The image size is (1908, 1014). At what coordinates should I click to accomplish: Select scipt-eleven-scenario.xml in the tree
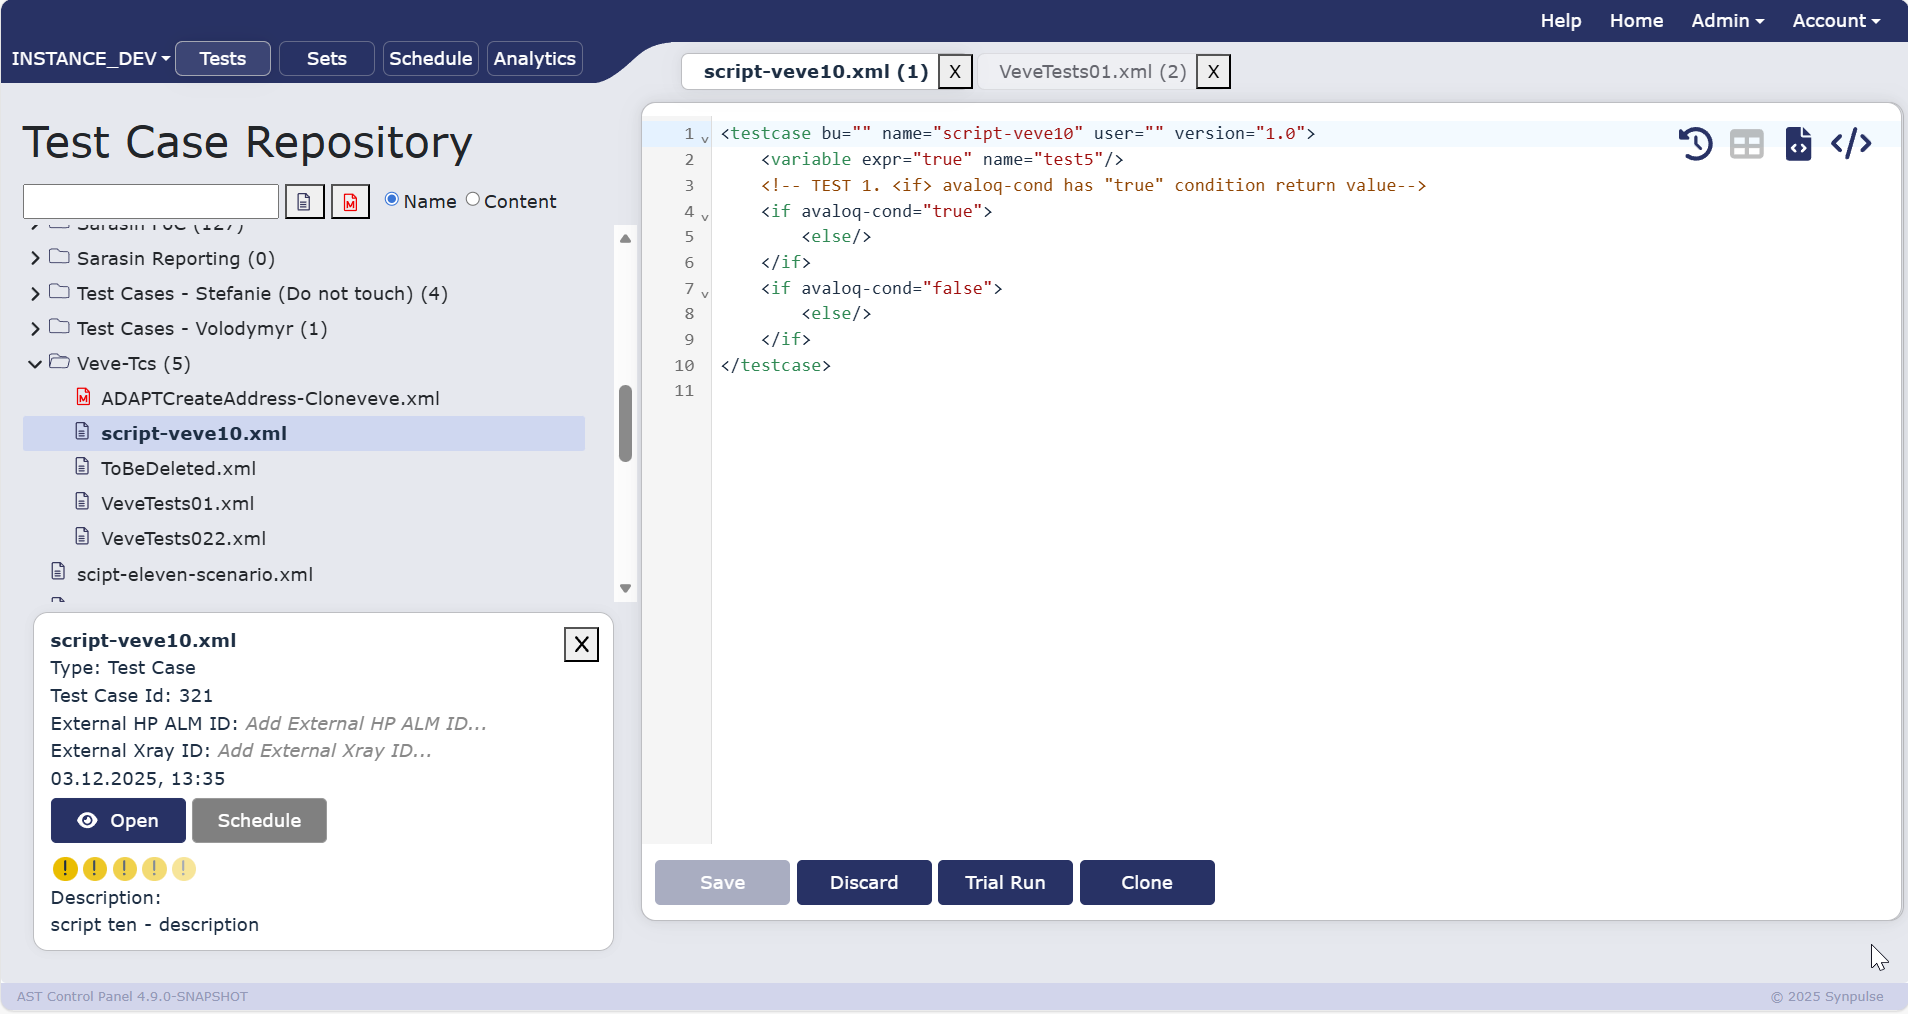(195, 574)
